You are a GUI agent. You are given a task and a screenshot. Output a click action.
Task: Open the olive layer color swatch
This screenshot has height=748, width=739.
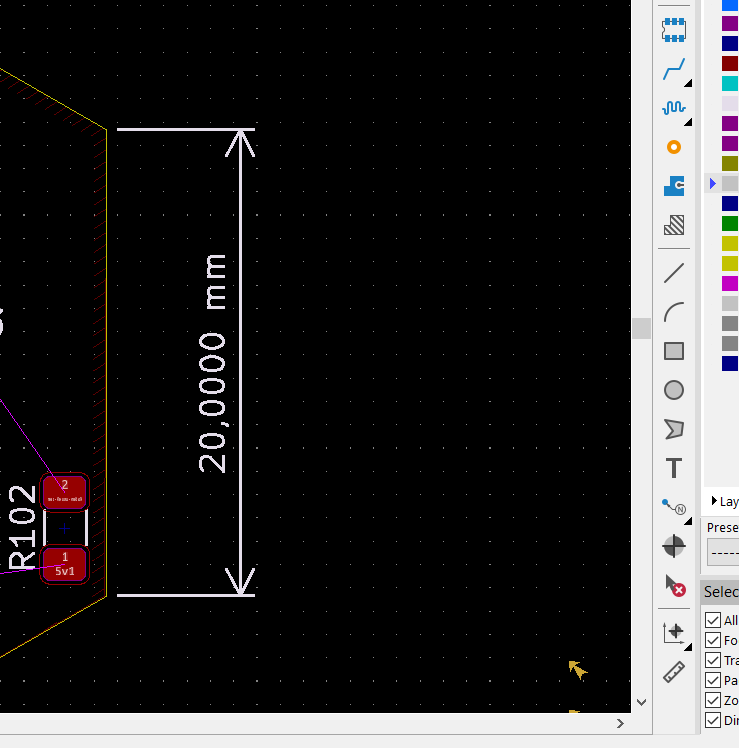(x=730, y=163)
